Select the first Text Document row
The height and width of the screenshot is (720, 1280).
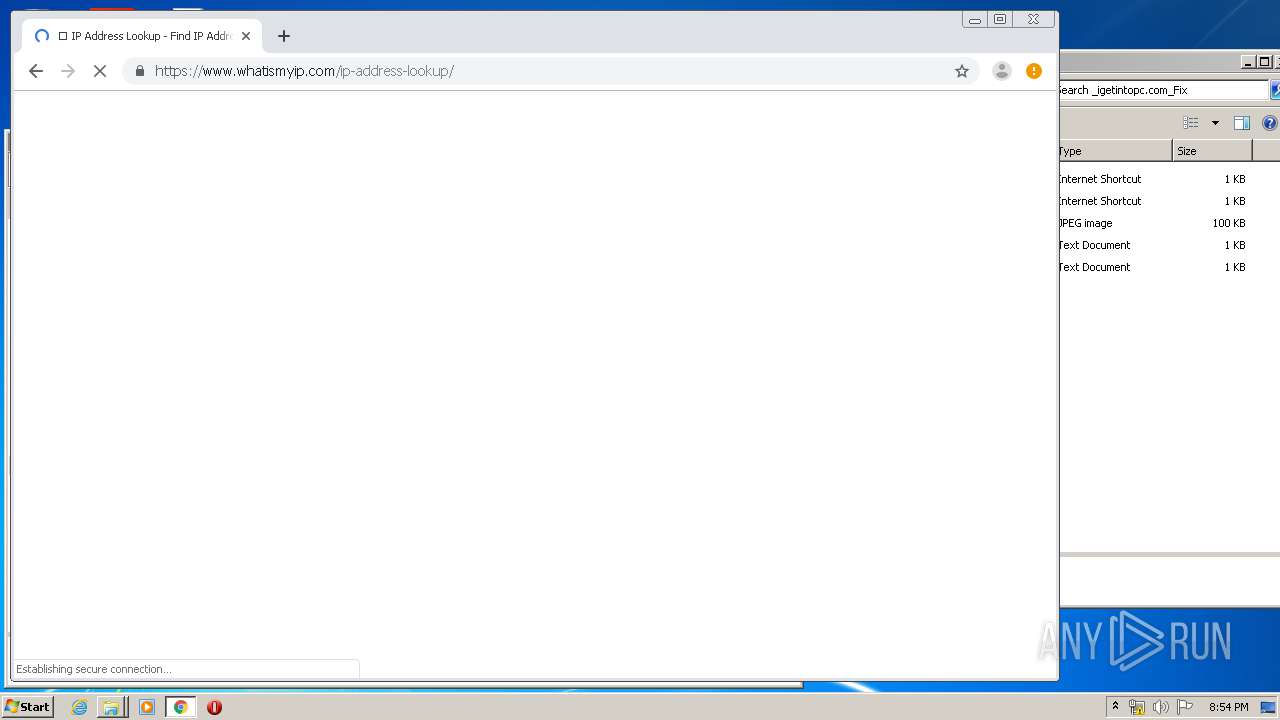pos(1155,245)
